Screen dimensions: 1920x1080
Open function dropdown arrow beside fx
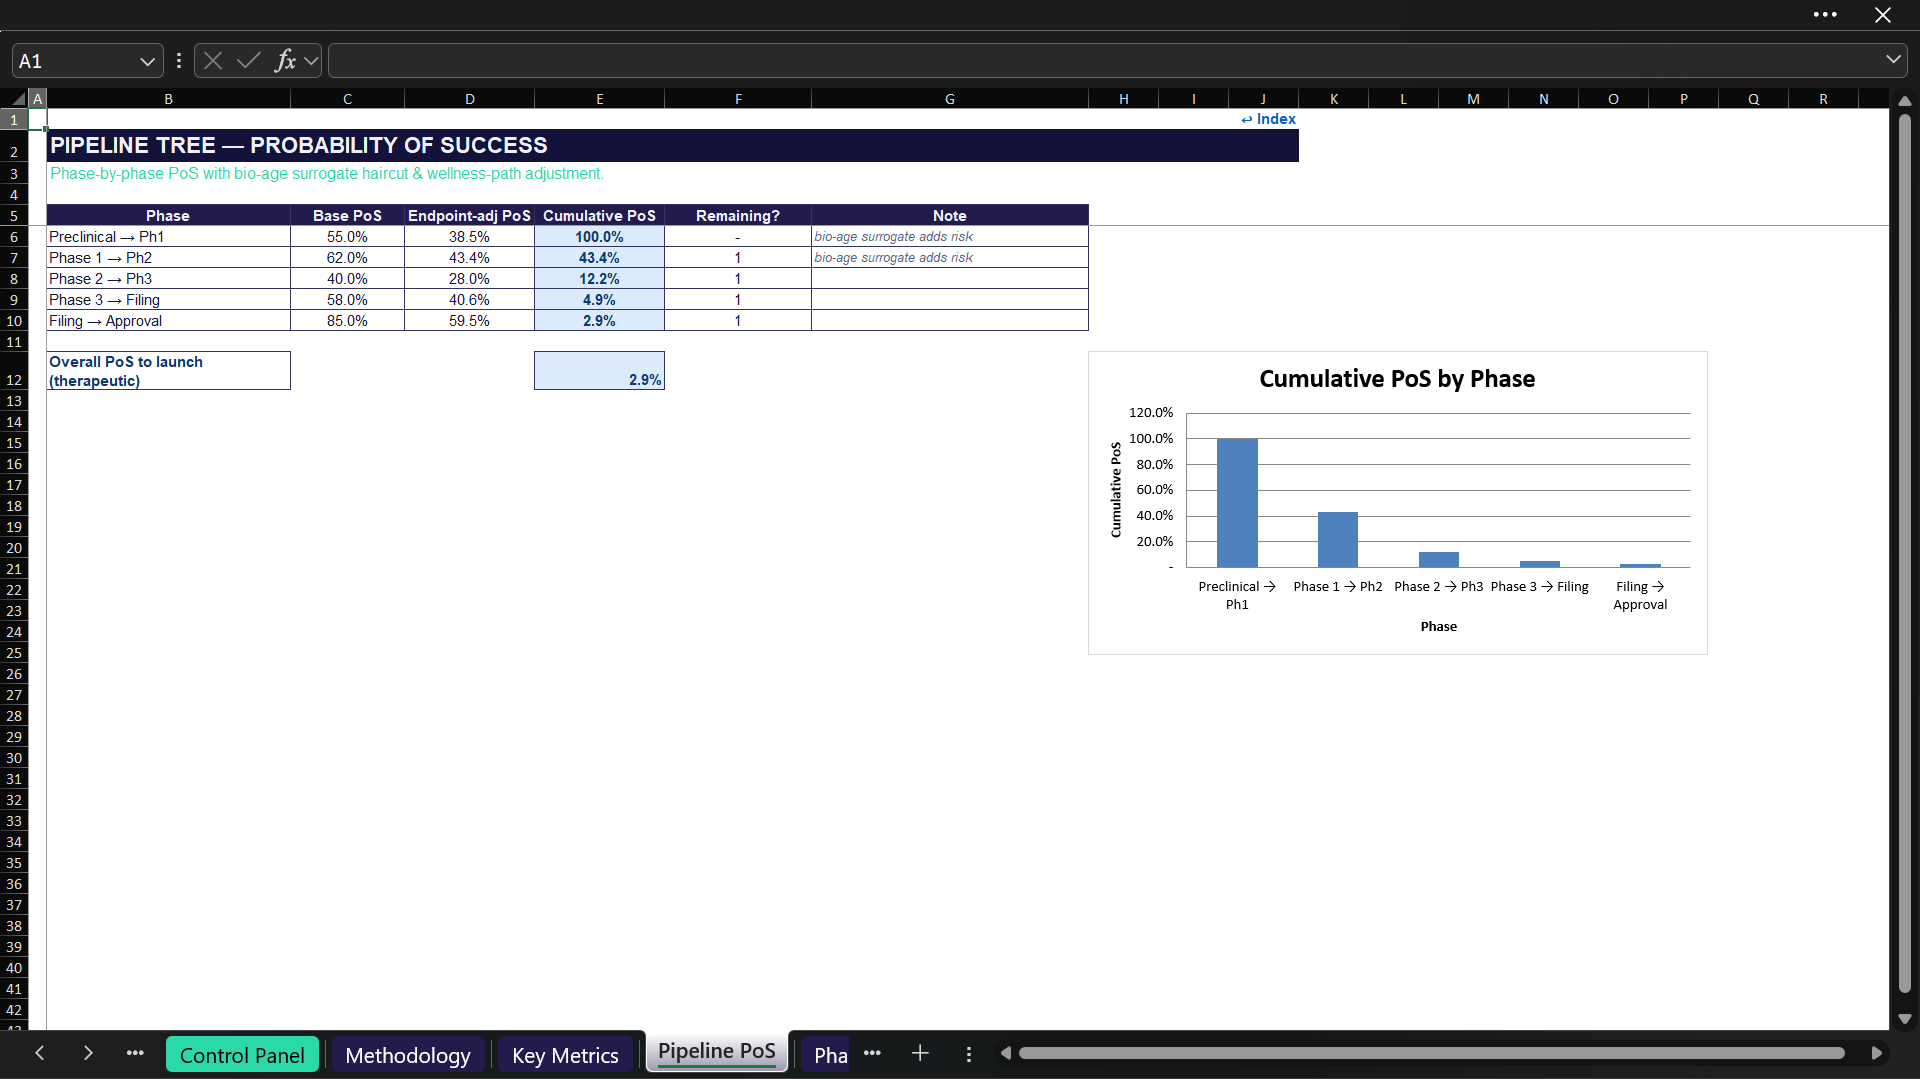coord(312,61)
